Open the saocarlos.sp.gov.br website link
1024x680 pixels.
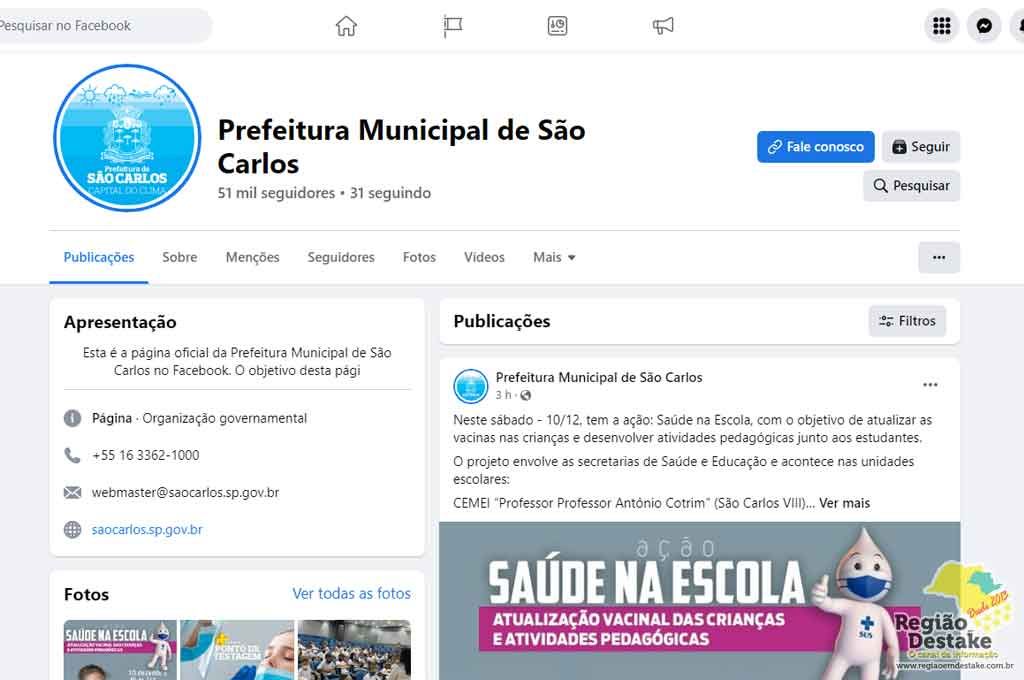pyautogui.click(x=147, y=530)
